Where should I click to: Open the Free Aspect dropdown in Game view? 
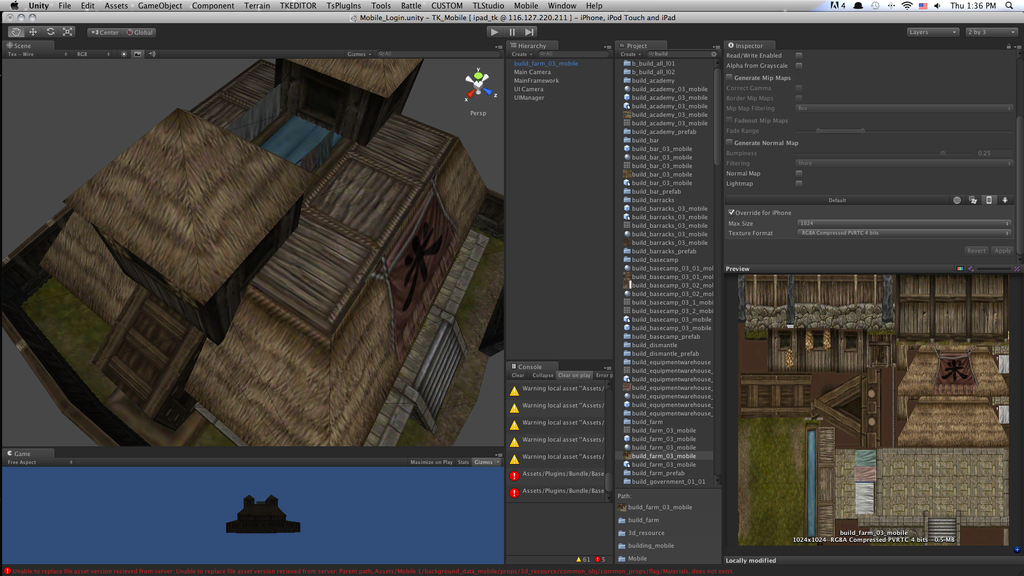(39, 462)
